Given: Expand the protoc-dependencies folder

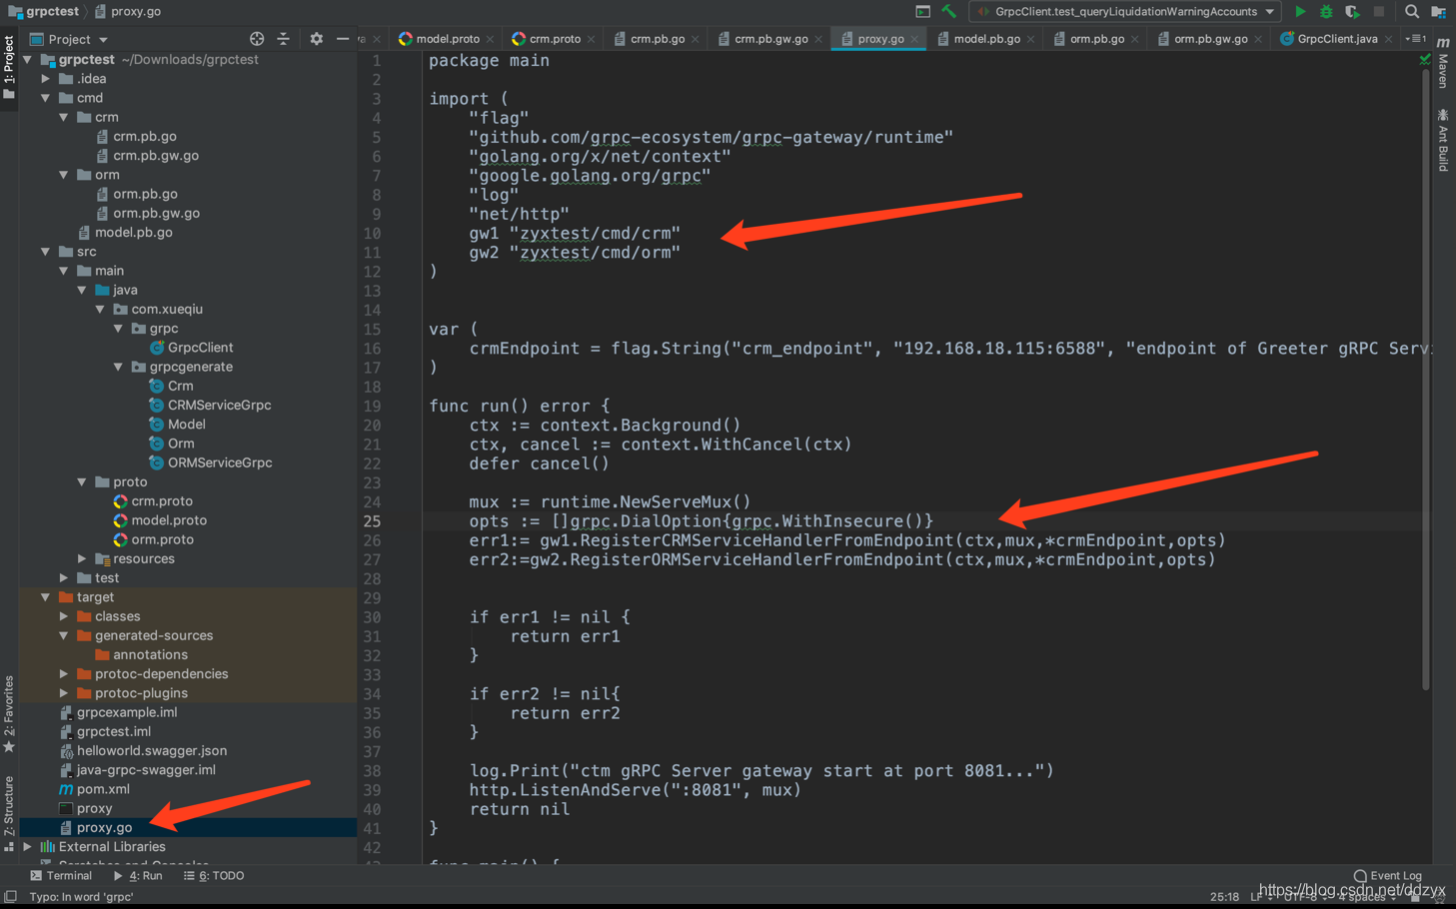Looking at the screenshot, I should click(x=64, y=674).
